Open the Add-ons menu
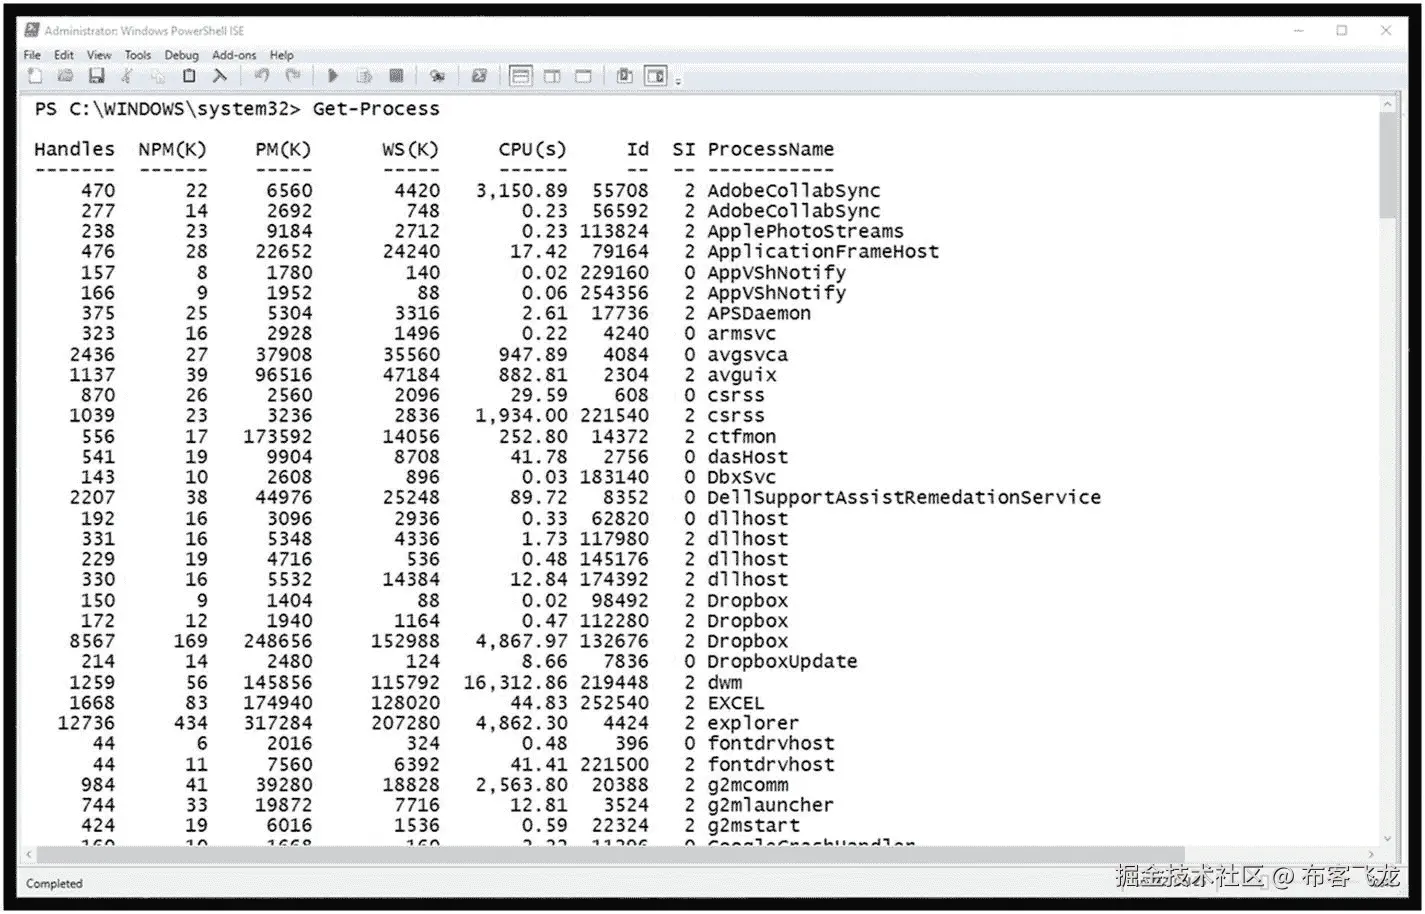1425x914 pixels. tap(234, 55)
